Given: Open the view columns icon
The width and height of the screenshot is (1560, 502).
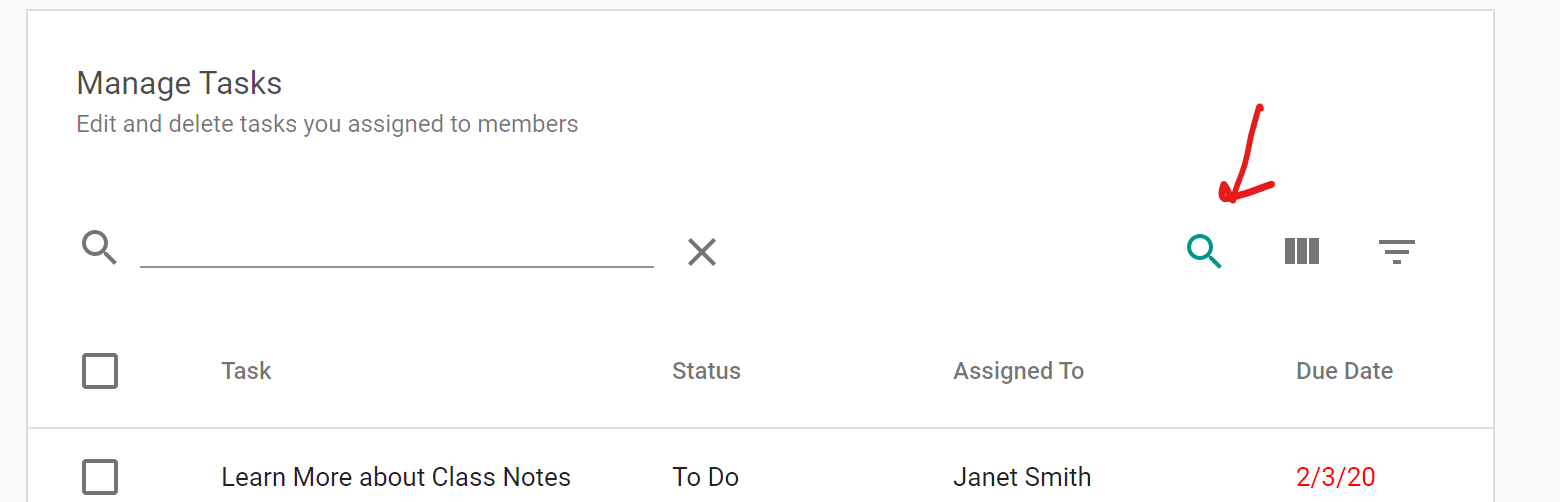Looking at the screenshot, I should click(x=1302, y=251).
